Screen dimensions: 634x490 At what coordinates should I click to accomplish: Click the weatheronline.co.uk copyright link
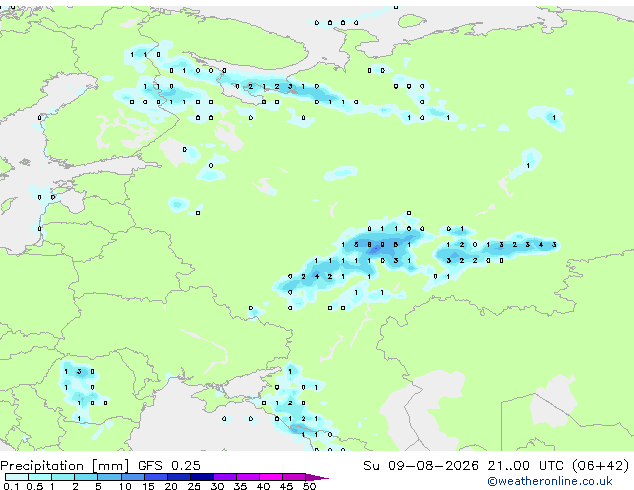coord(550,481)
